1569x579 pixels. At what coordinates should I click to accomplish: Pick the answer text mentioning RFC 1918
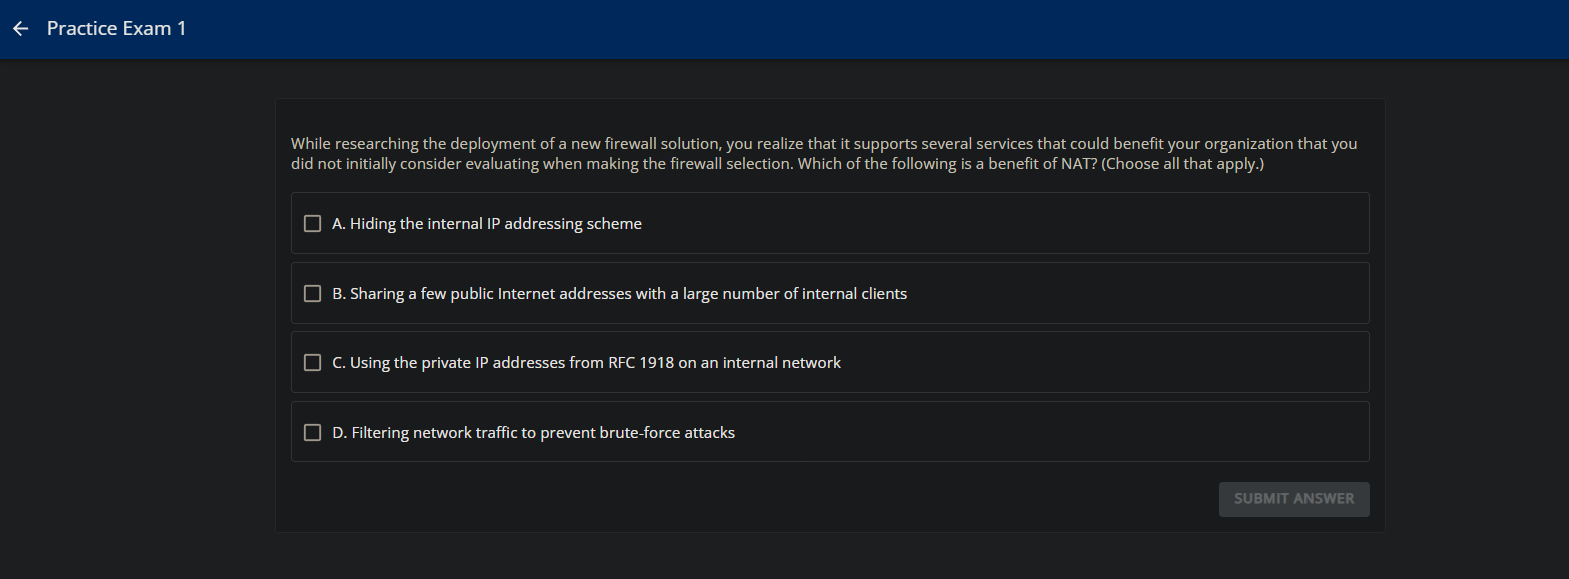586,363
